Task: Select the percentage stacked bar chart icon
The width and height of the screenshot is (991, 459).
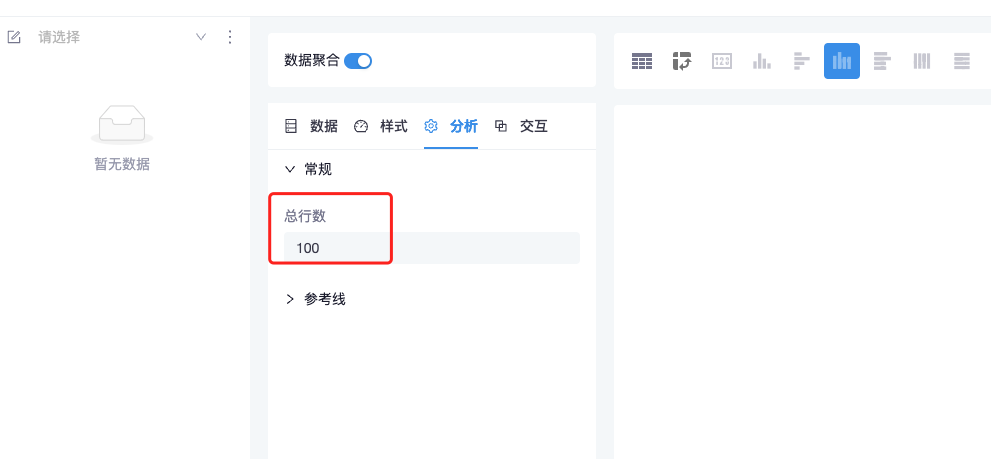Action: pyautogui.click(x=962, y=61)
